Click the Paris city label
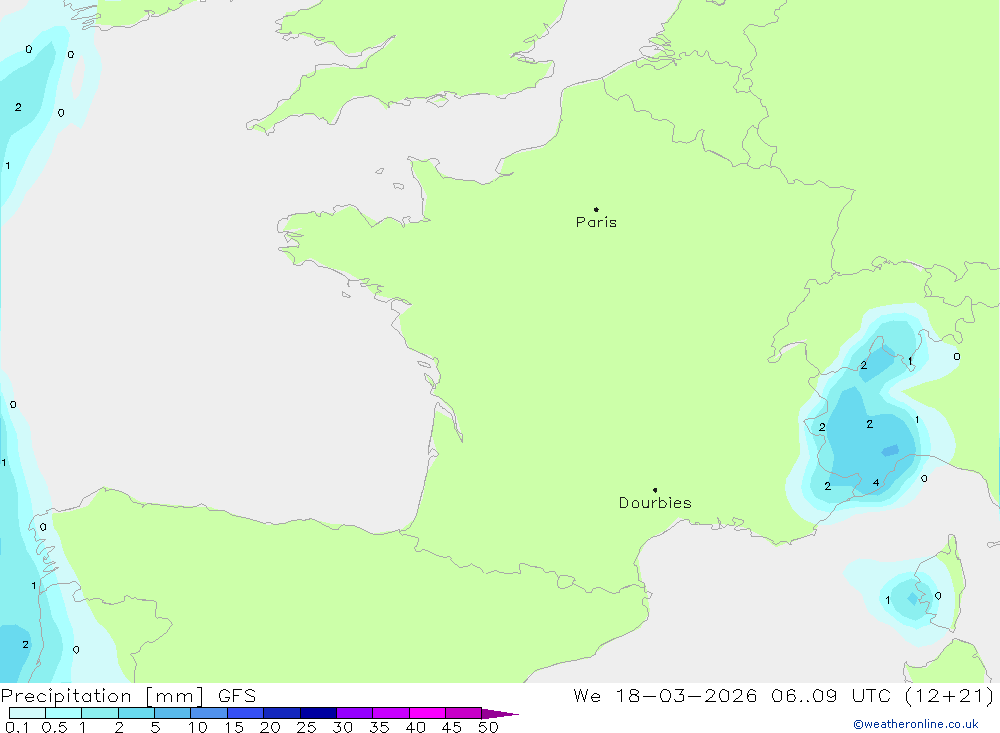This screenshot has width=1000, height=733. pyautogui.click(x=596, y=222)
